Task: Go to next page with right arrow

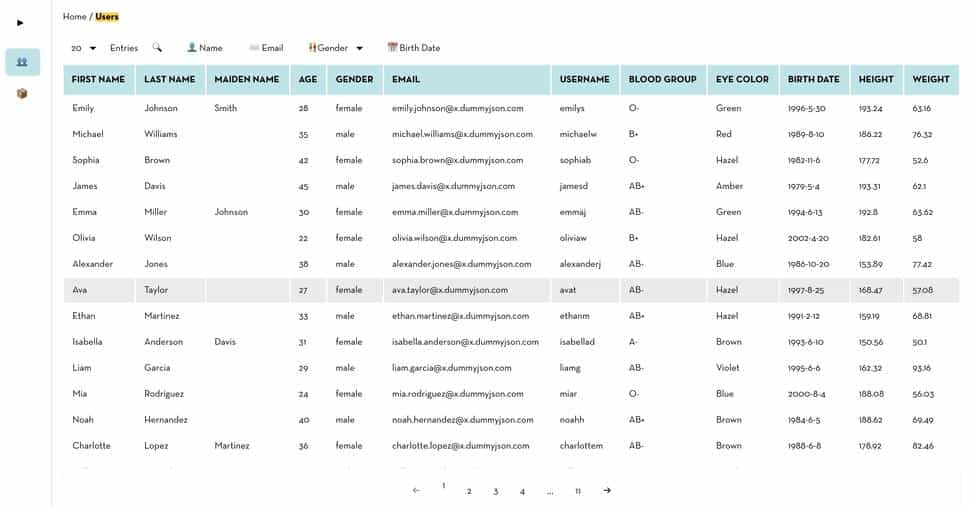Action: (607, 491)
